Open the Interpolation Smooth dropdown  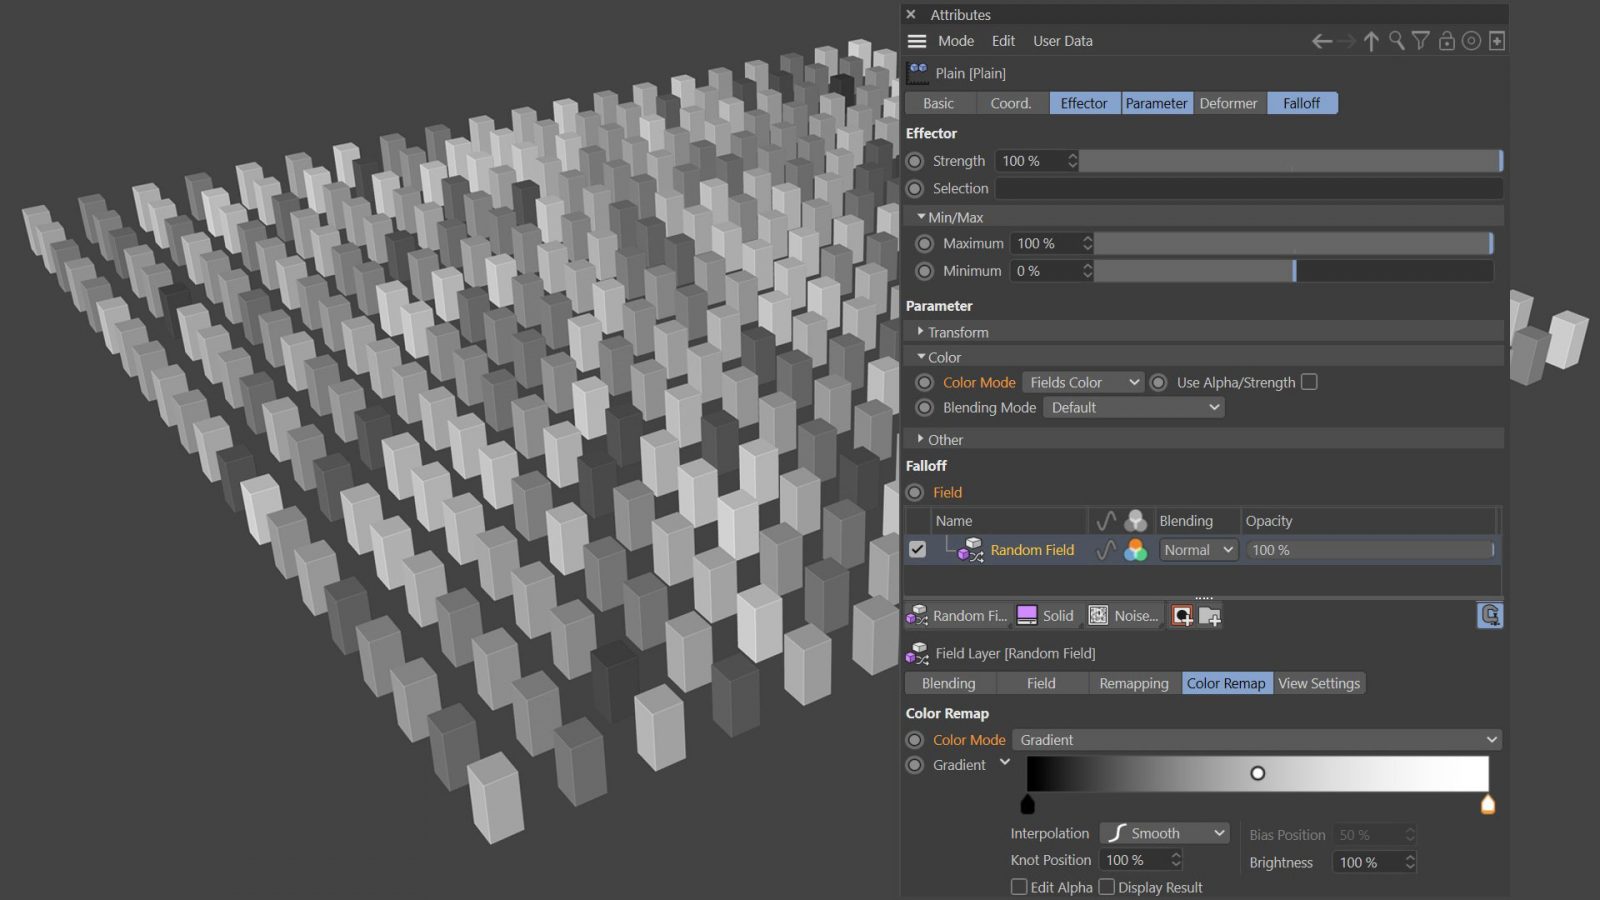point(1164,833)
